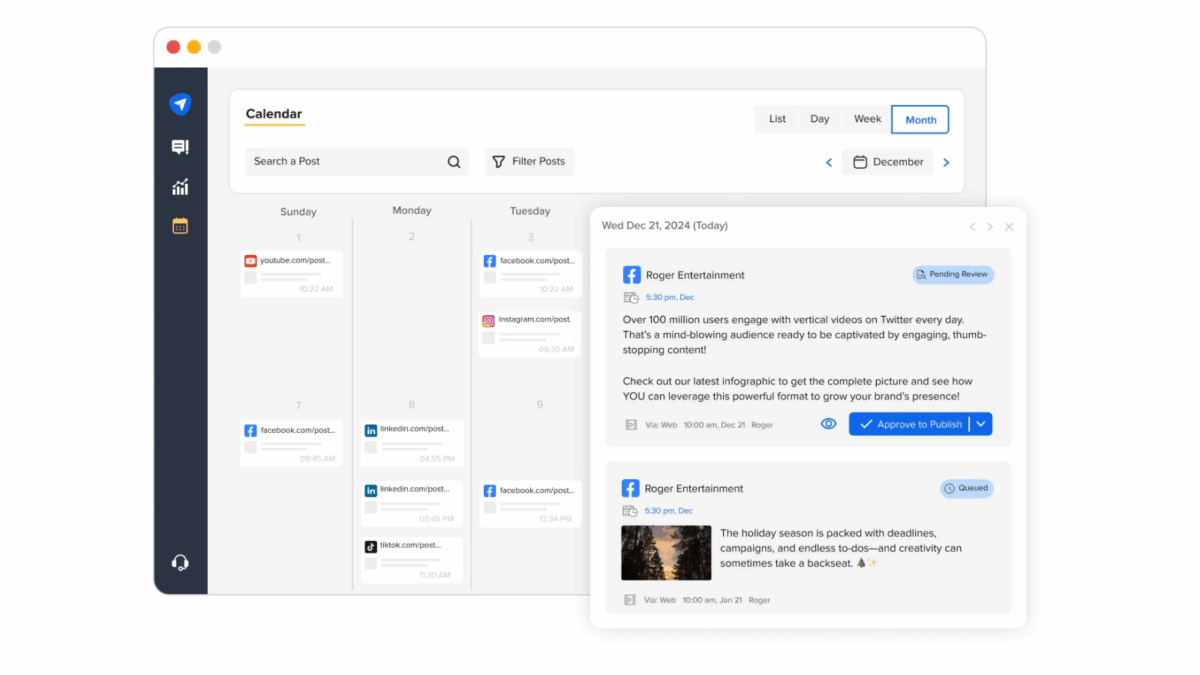Open the analytics chart icon in sidebar
This screenshot has height=675, width=1200.
[180, 187]
